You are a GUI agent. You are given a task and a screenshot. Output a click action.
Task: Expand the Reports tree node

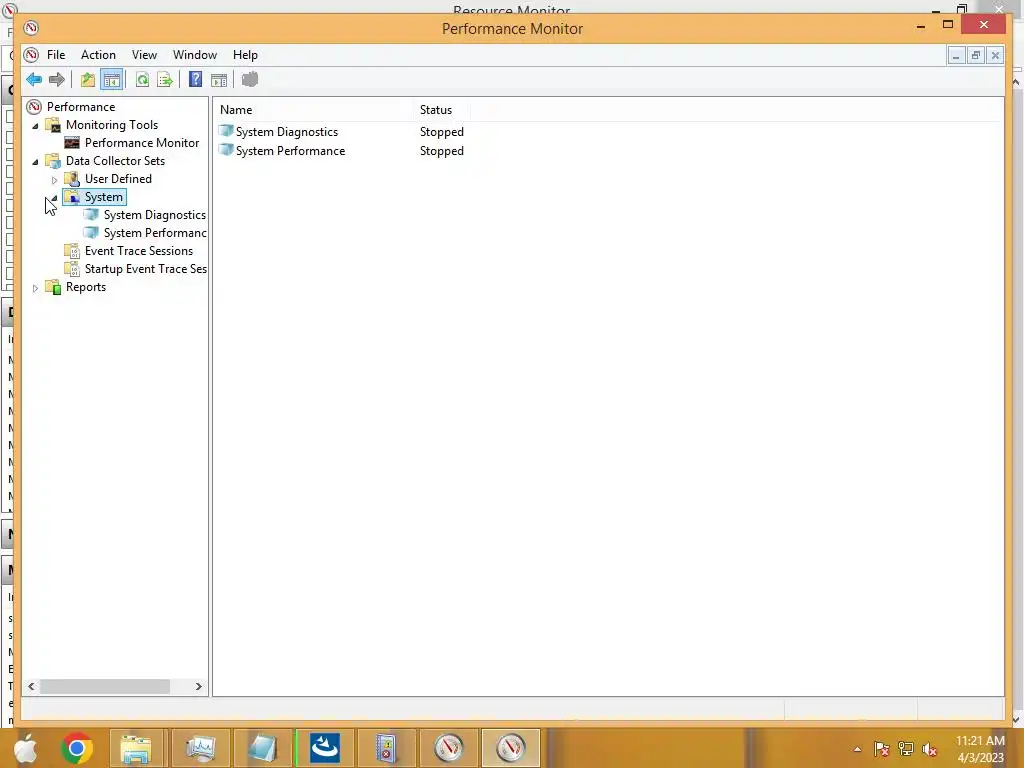[35, 287]
